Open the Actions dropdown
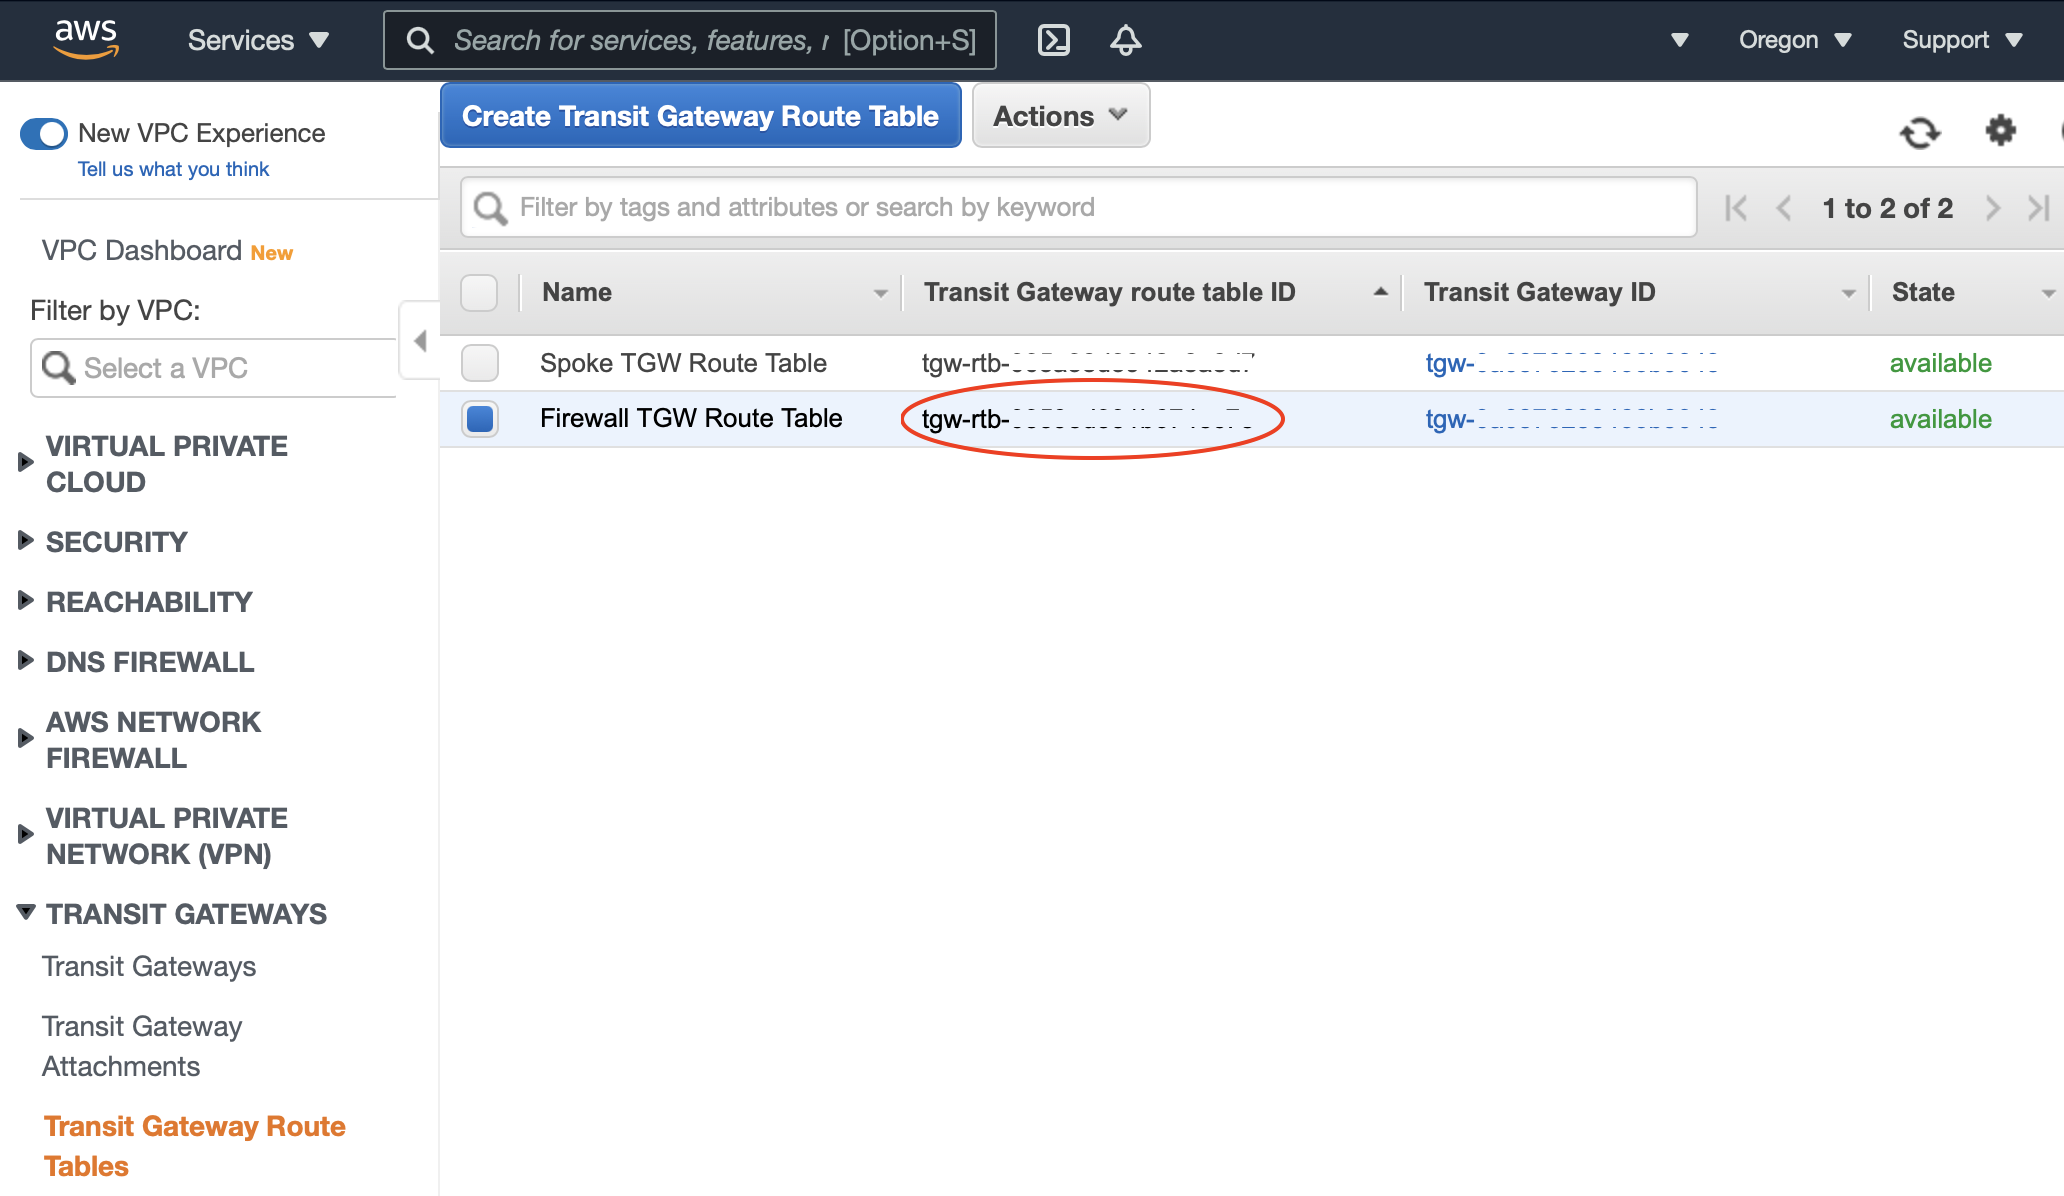Screen dimensions: 2064x1196 [1060, 116]
